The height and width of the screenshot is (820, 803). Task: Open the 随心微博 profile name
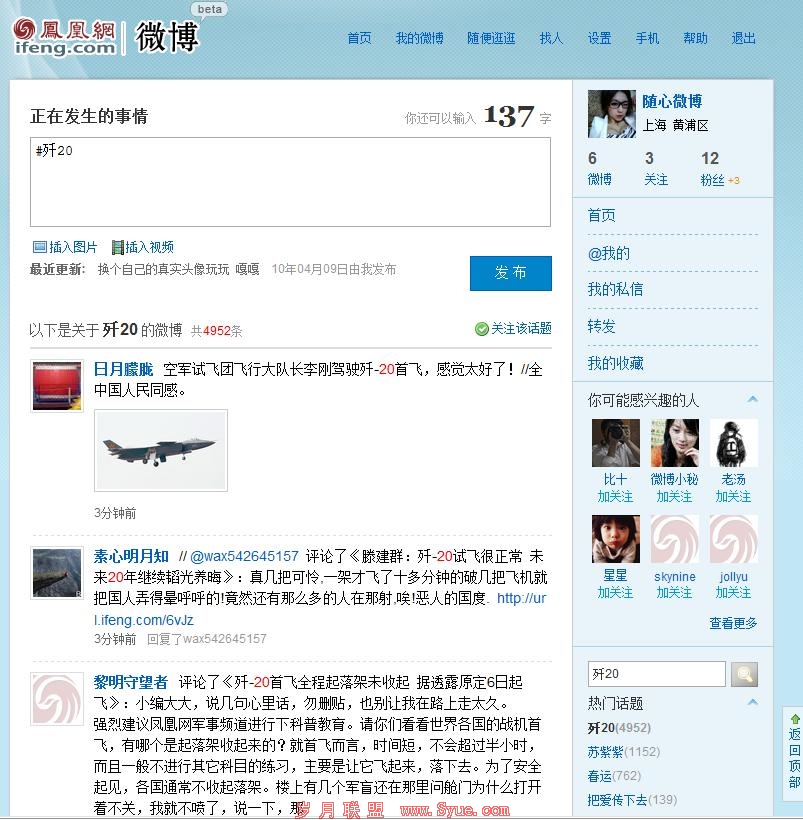click(672, 101)
